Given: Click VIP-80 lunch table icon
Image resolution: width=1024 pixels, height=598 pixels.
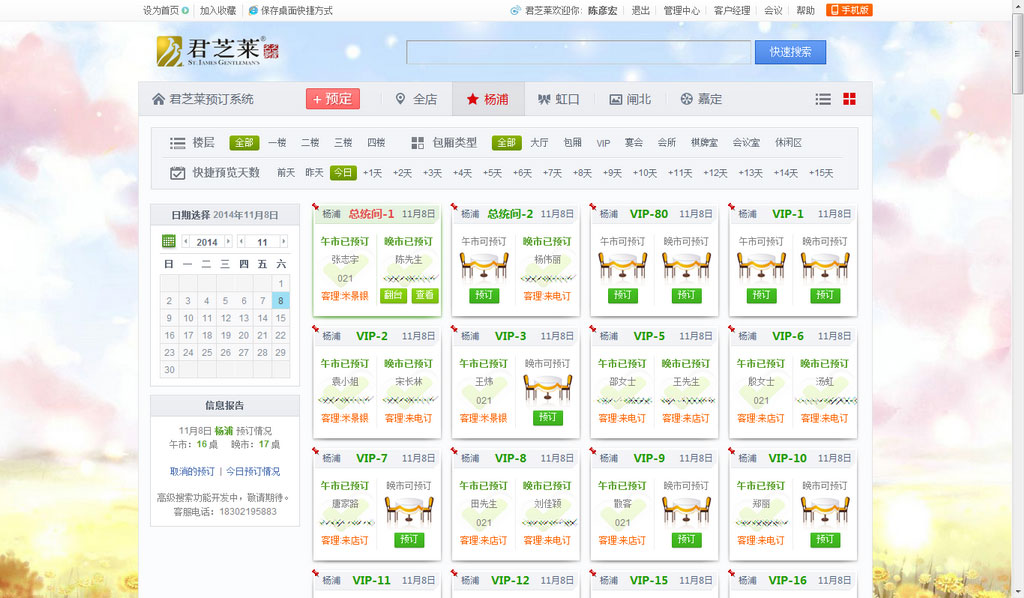Looking at the screenshot, I should (622, 266).
